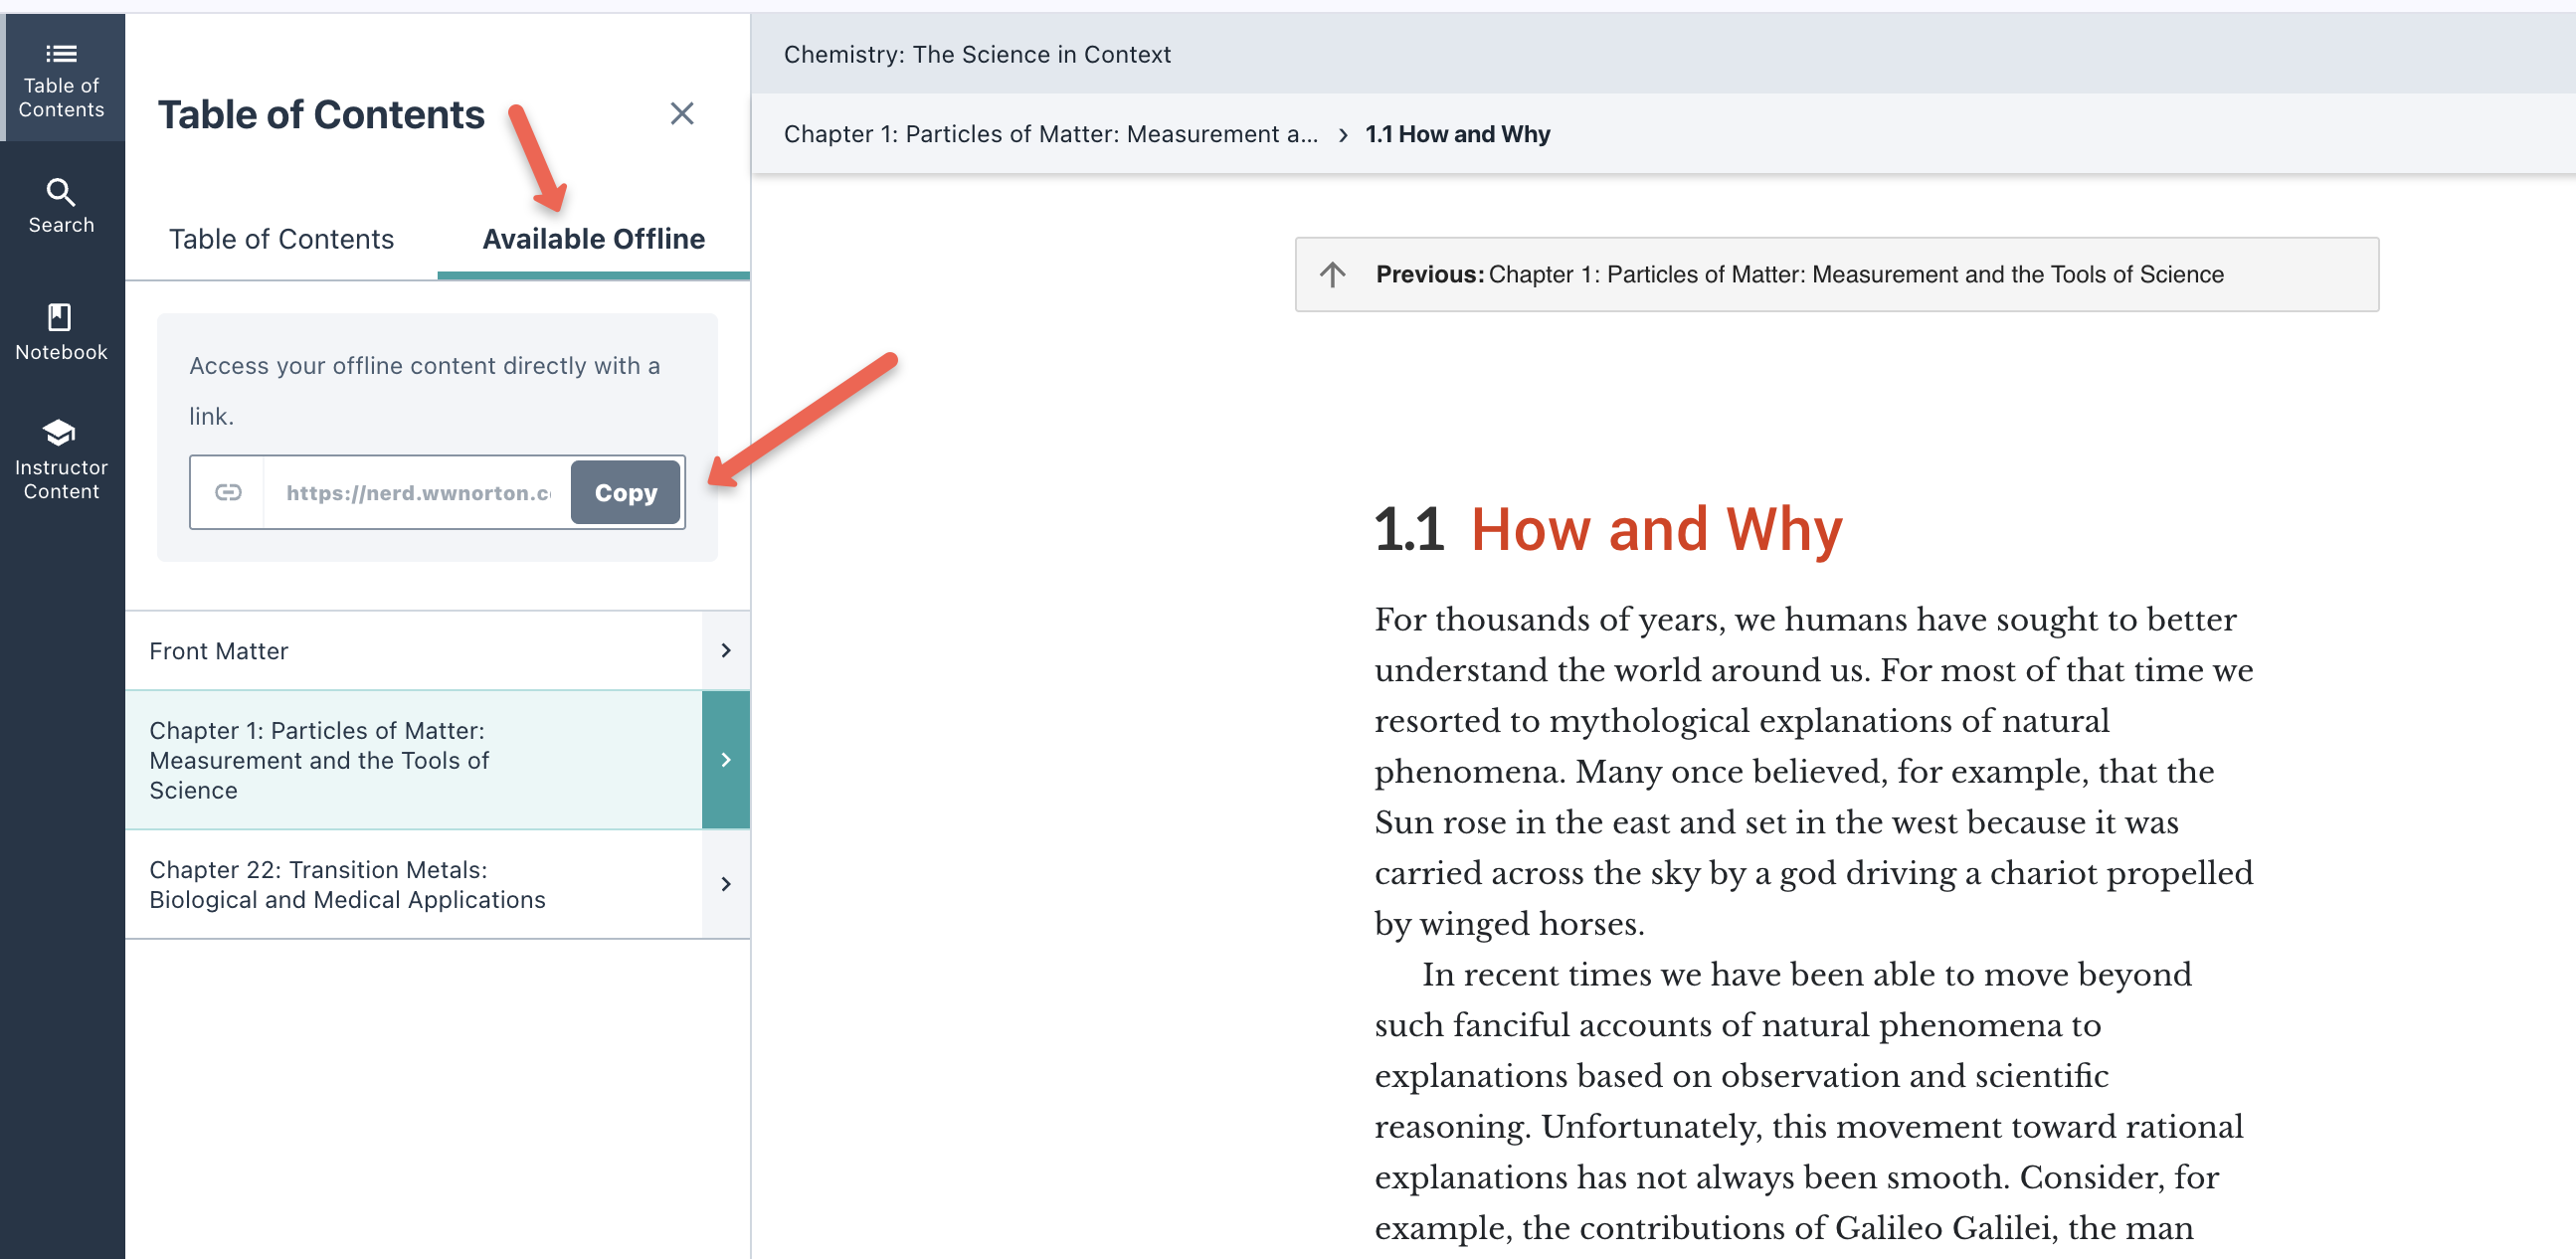Select Front Matter entry text
Screen dimensions: 2576x1259
[x=219, y=651]
